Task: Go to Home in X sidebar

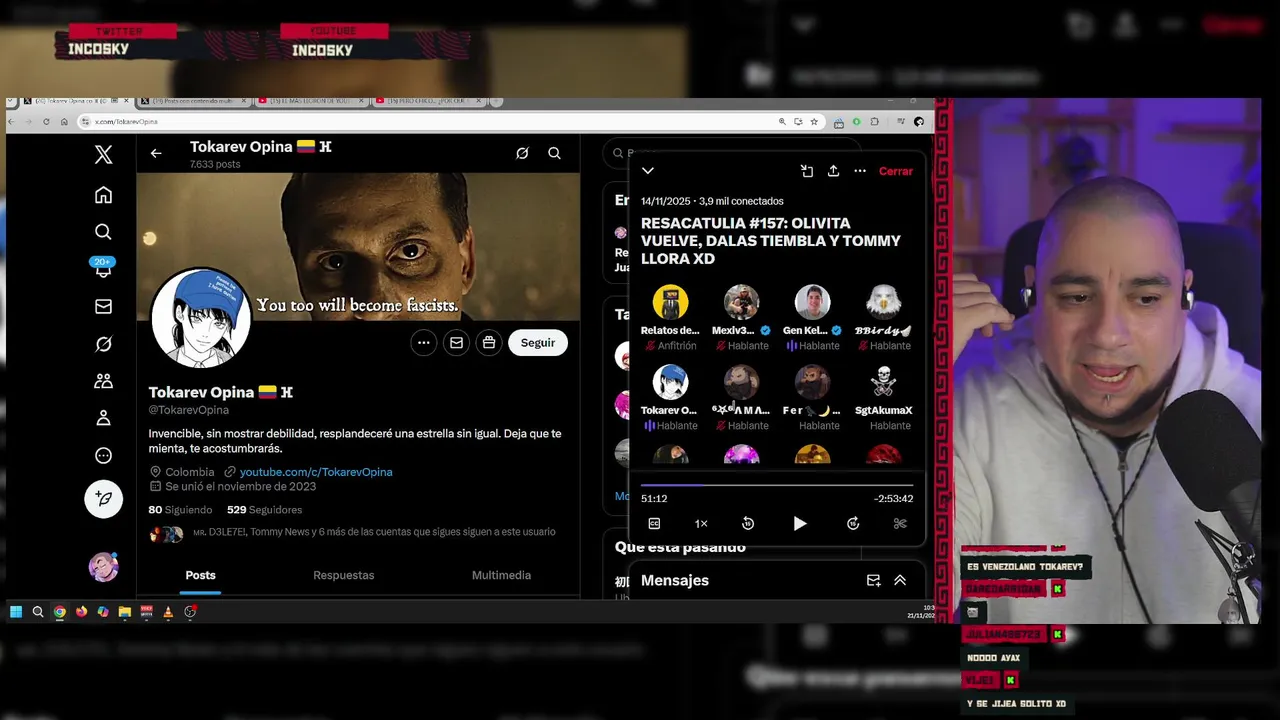Action: point(103,195)
